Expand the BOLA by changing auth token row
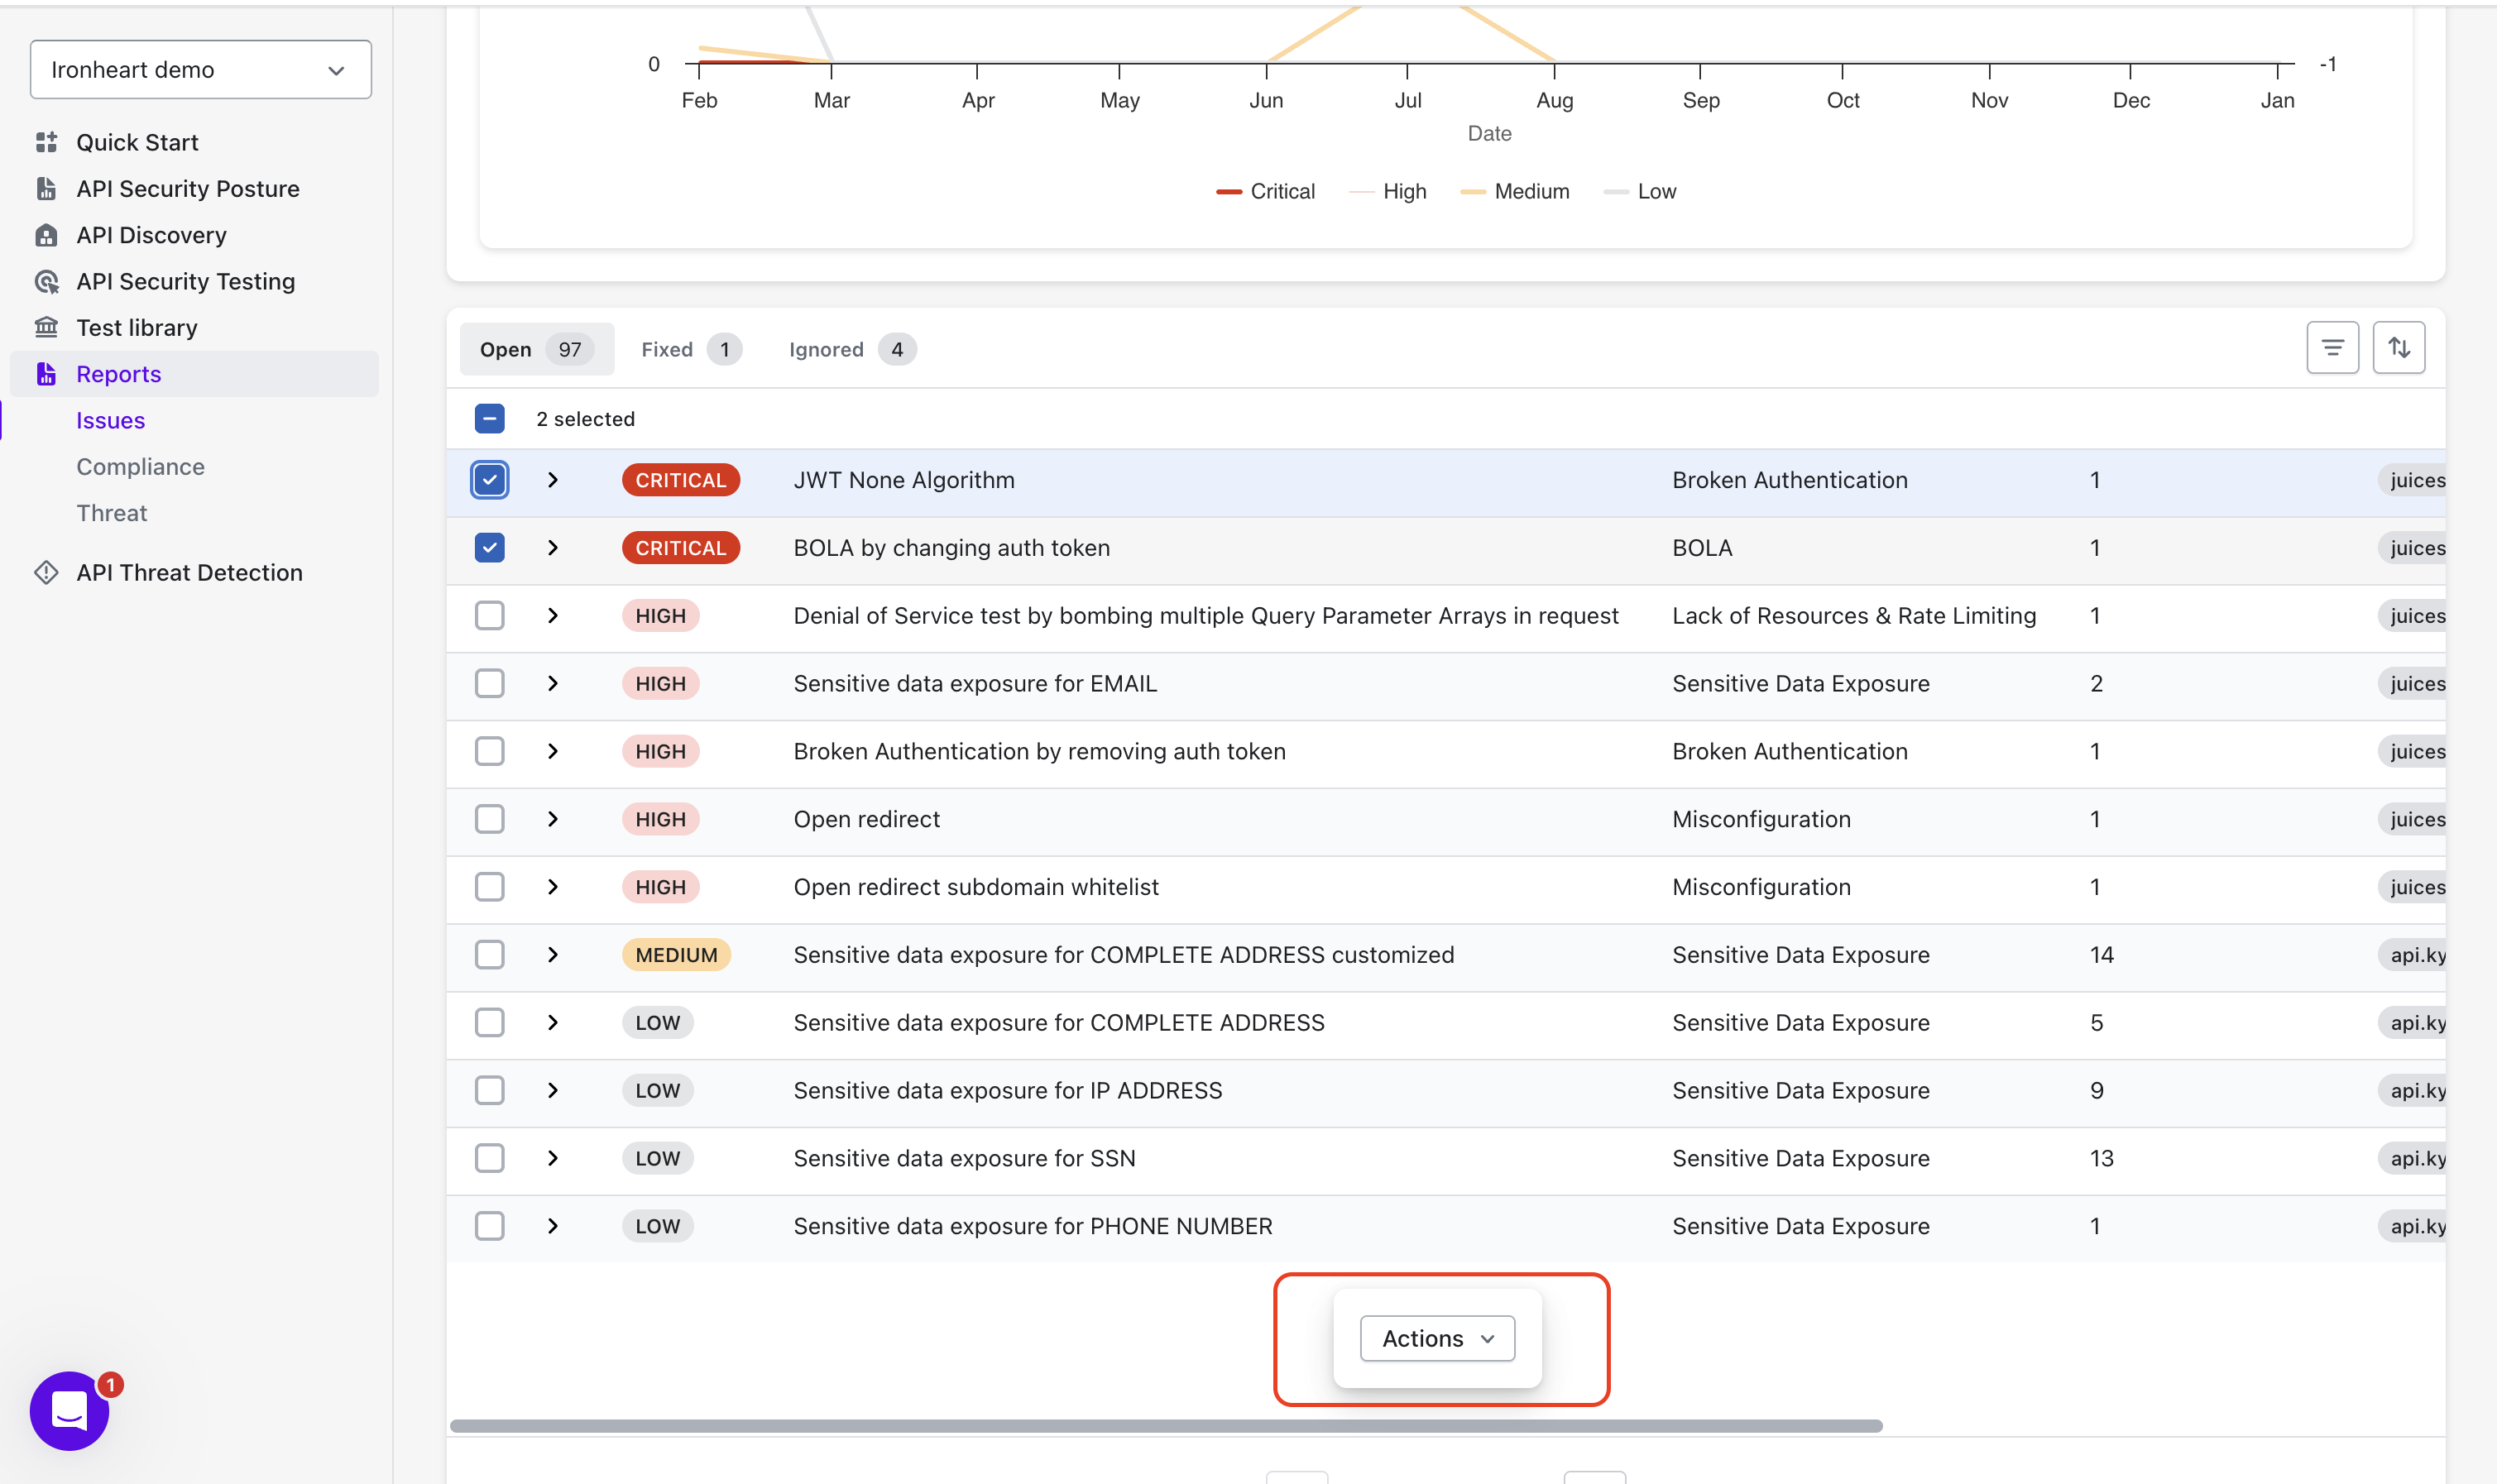 (x=553, y=548)
